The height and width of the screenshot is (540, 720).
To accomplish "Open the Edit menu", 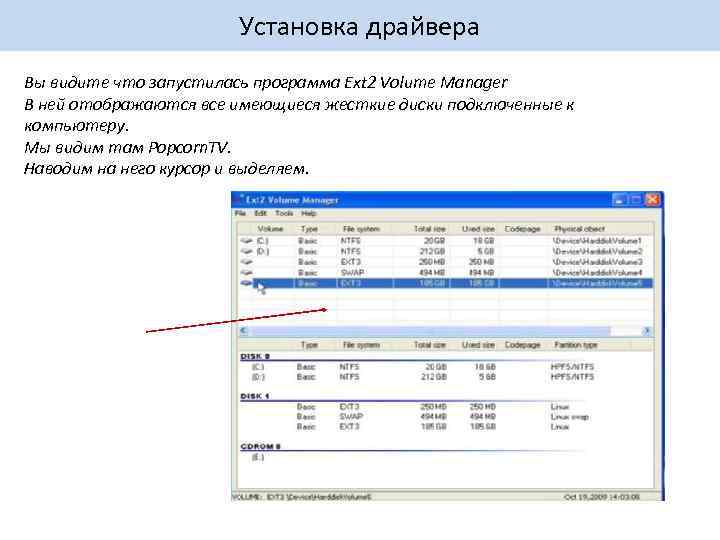I will click(x=260, y=214).
